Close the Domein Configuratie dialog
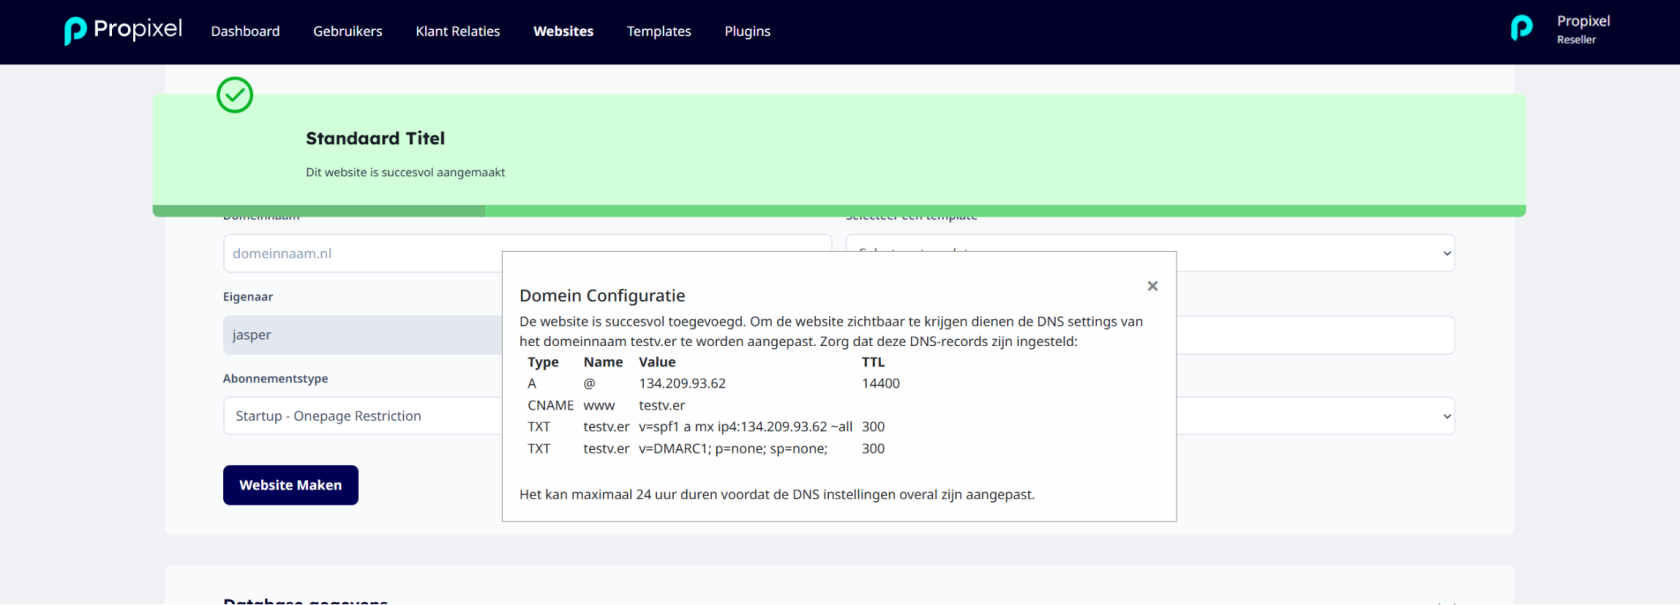 pos(1152,286)
